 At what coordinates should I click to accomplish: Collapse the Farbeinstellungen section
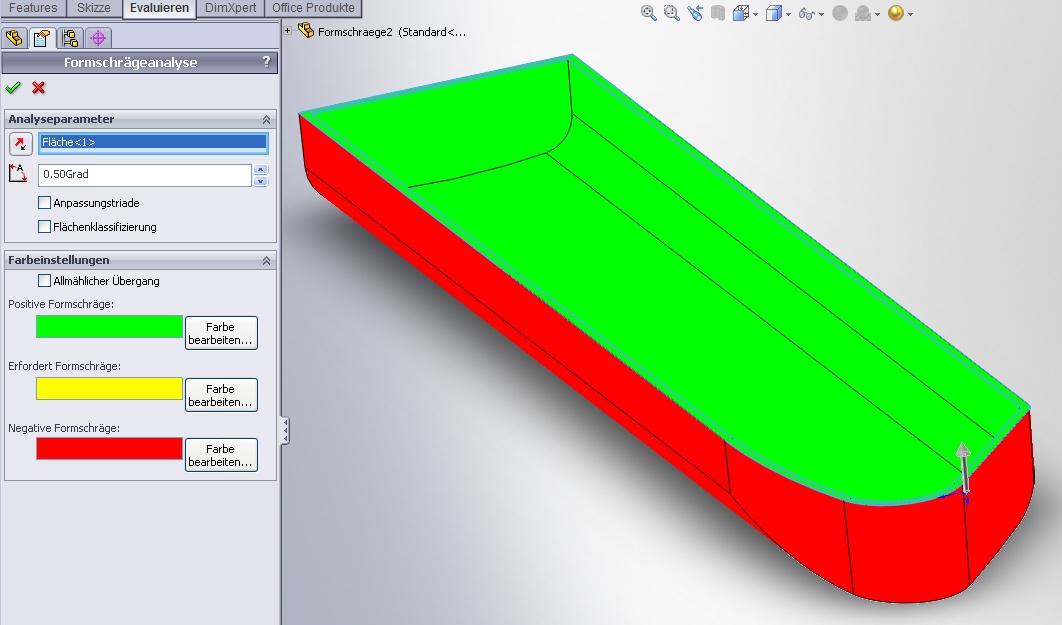tap(267, 260)
